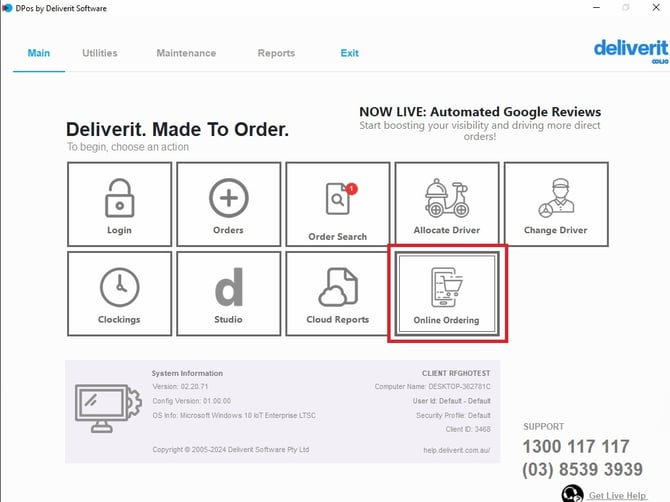670x502 pixels.
Task: Click the Exit tab
Action: [350, 53]
